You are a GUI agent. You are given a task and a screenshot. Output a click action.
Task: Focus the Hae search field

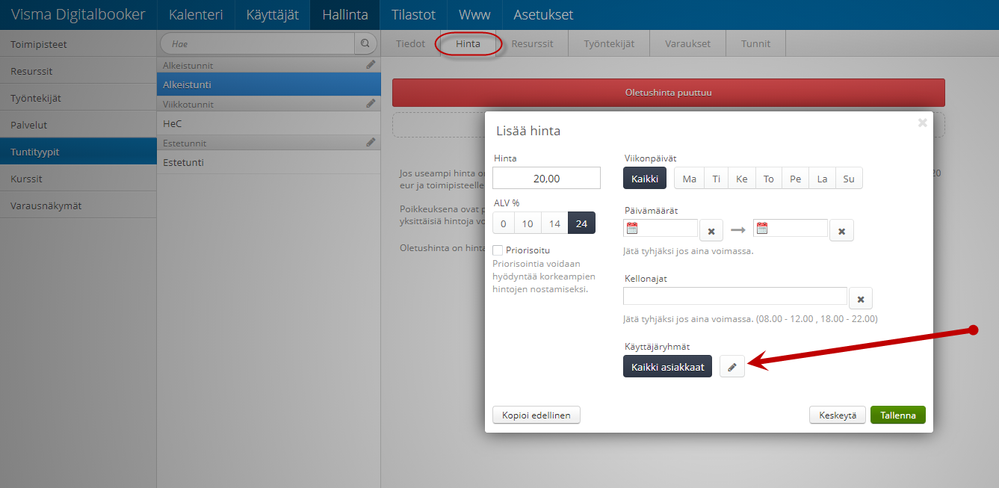[x=257, y=44]
